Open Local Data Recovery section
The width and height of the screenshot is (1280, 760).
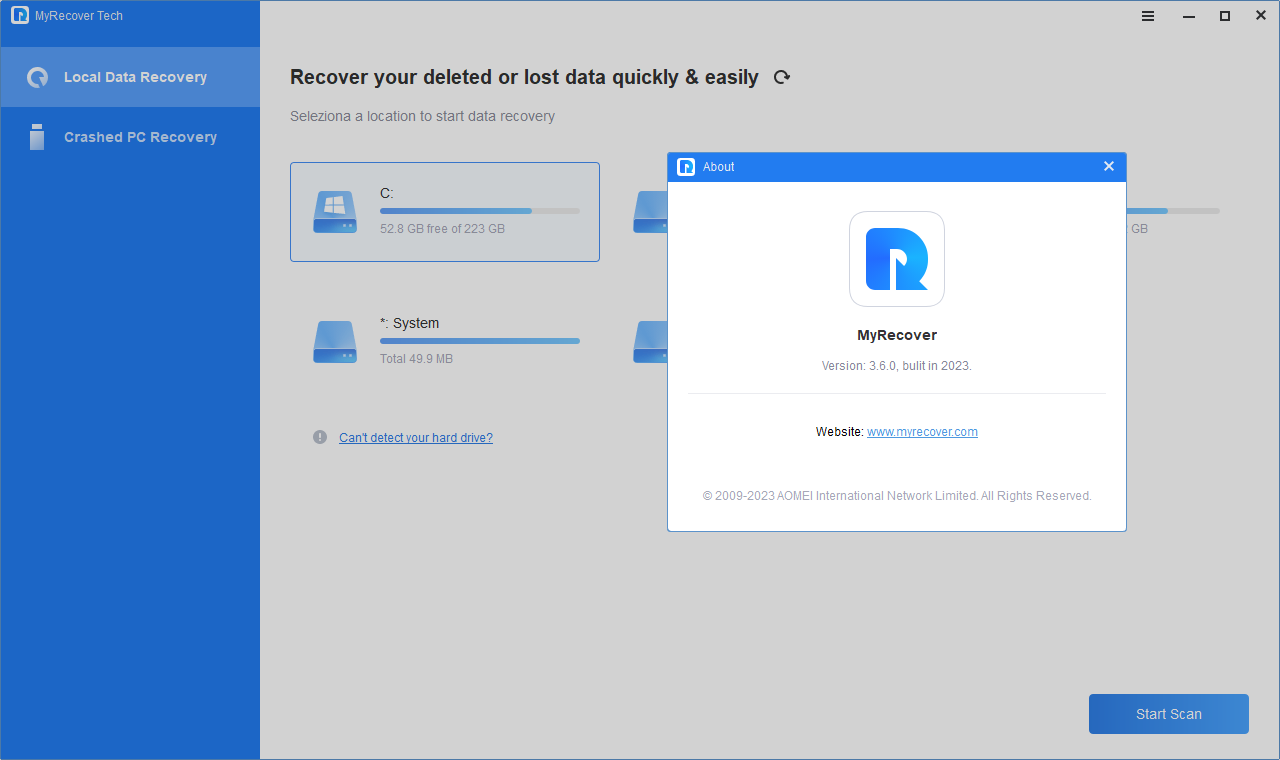[130, 77]
